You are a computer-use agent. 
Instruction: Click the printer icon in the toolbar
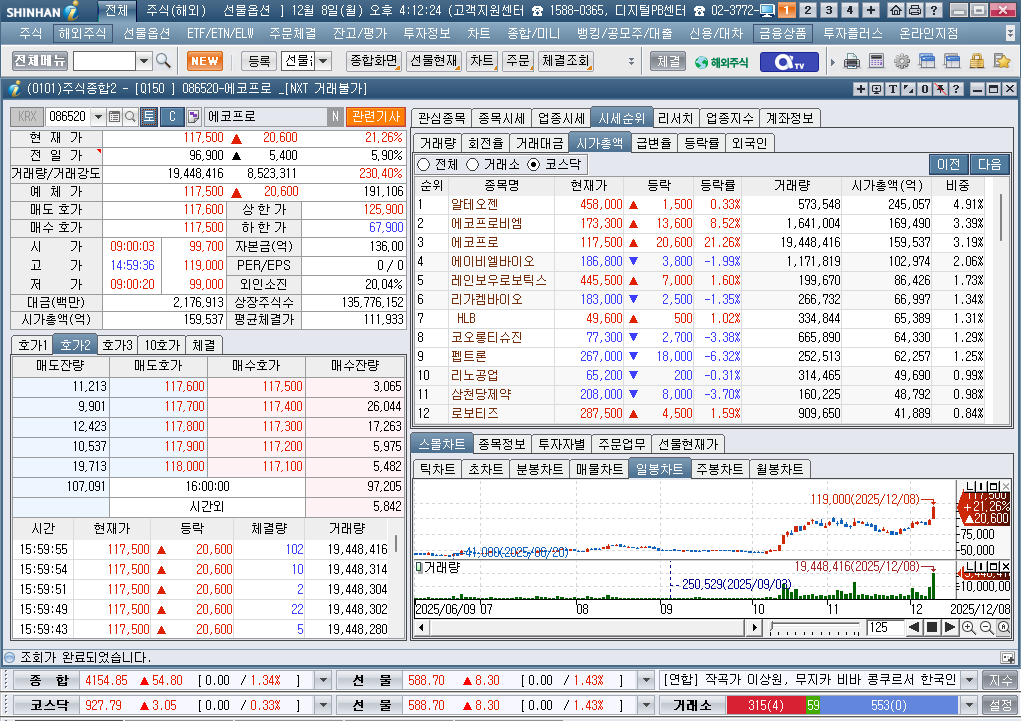[x=852, y=61]
